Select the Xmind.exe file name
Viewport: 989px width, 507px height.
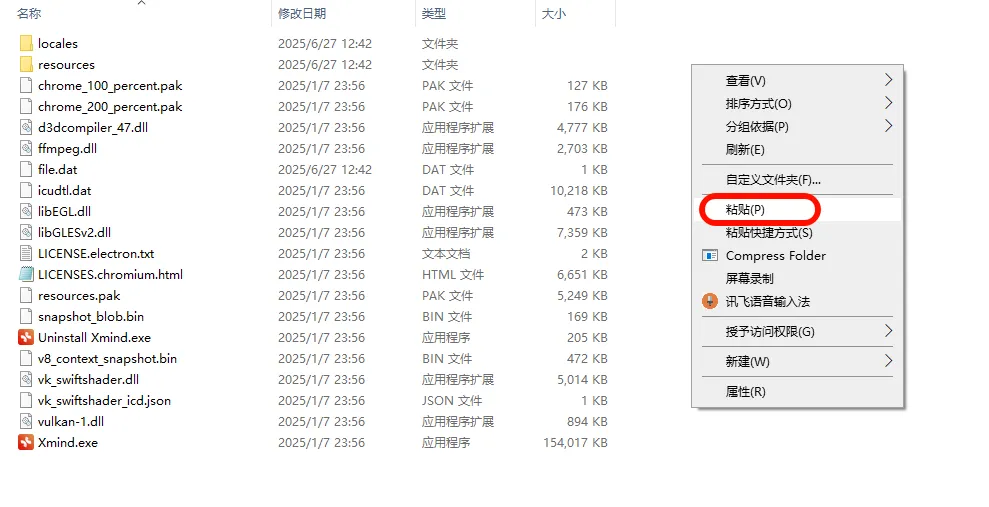tap(68, 443)
